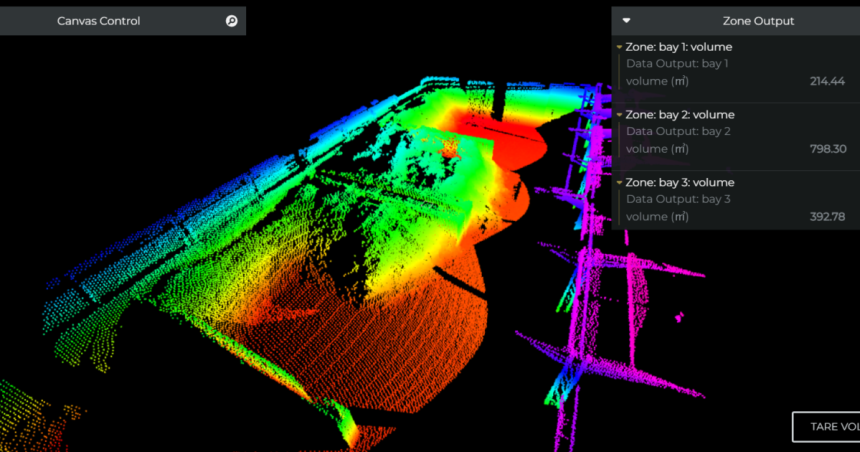
Task: Collapse the bay 3 zone arrow
Action: [x=620, y=183]
